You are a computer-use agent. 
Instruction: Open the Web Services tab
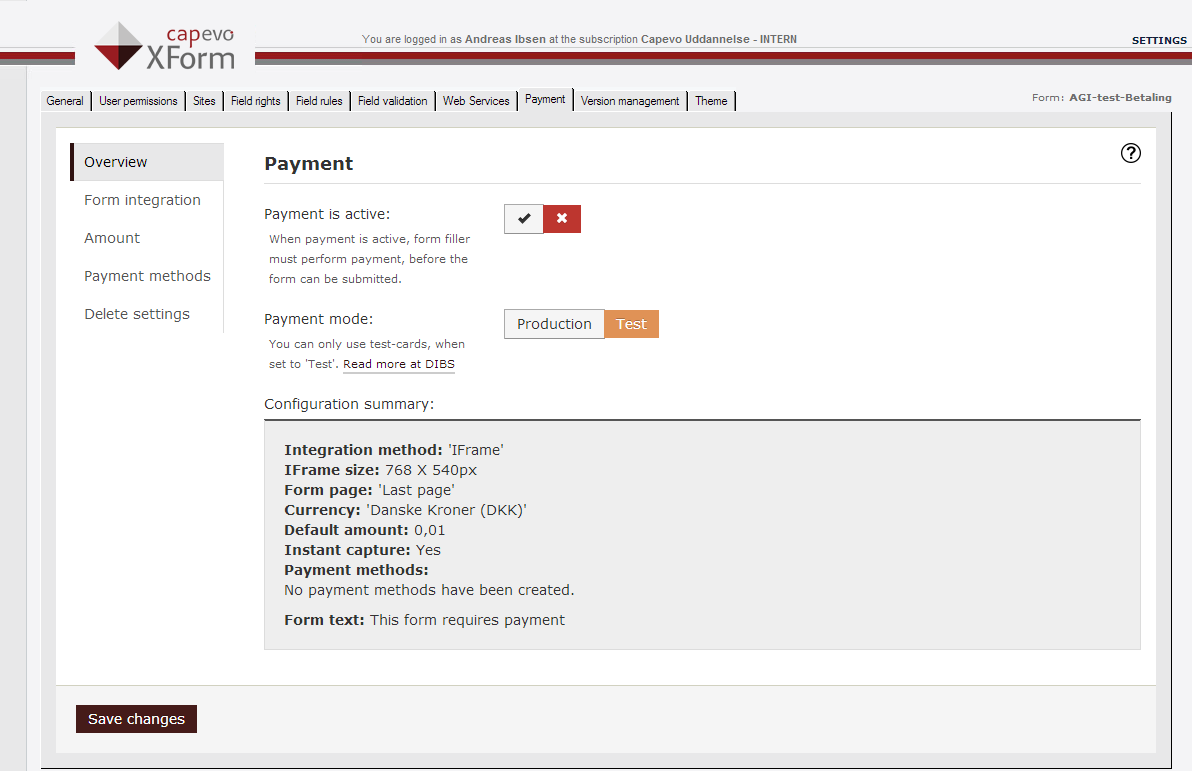(x=476, y=101)
